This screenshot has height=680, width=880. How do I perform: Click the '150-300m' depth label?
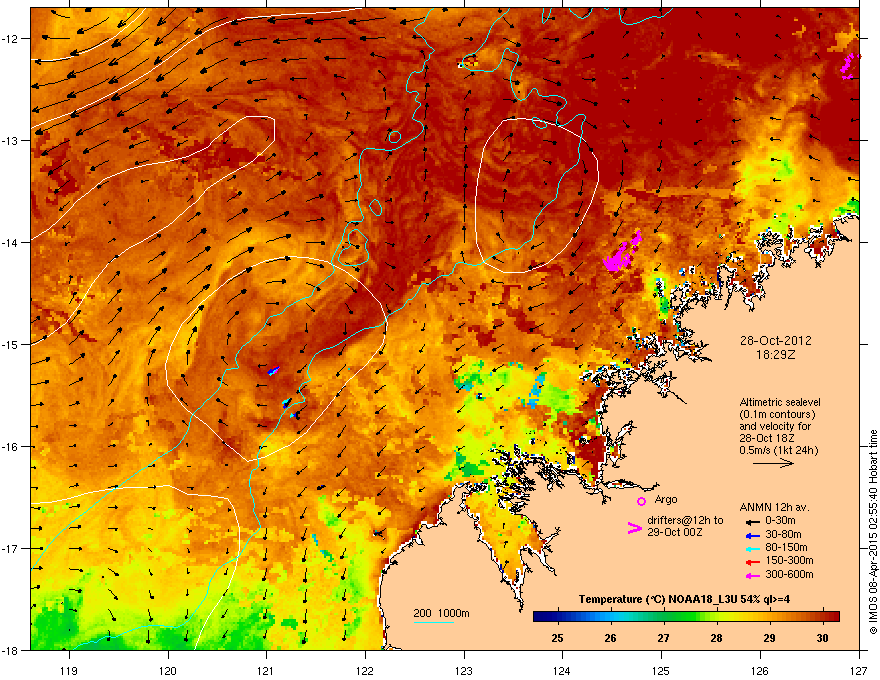pos(789,560)
